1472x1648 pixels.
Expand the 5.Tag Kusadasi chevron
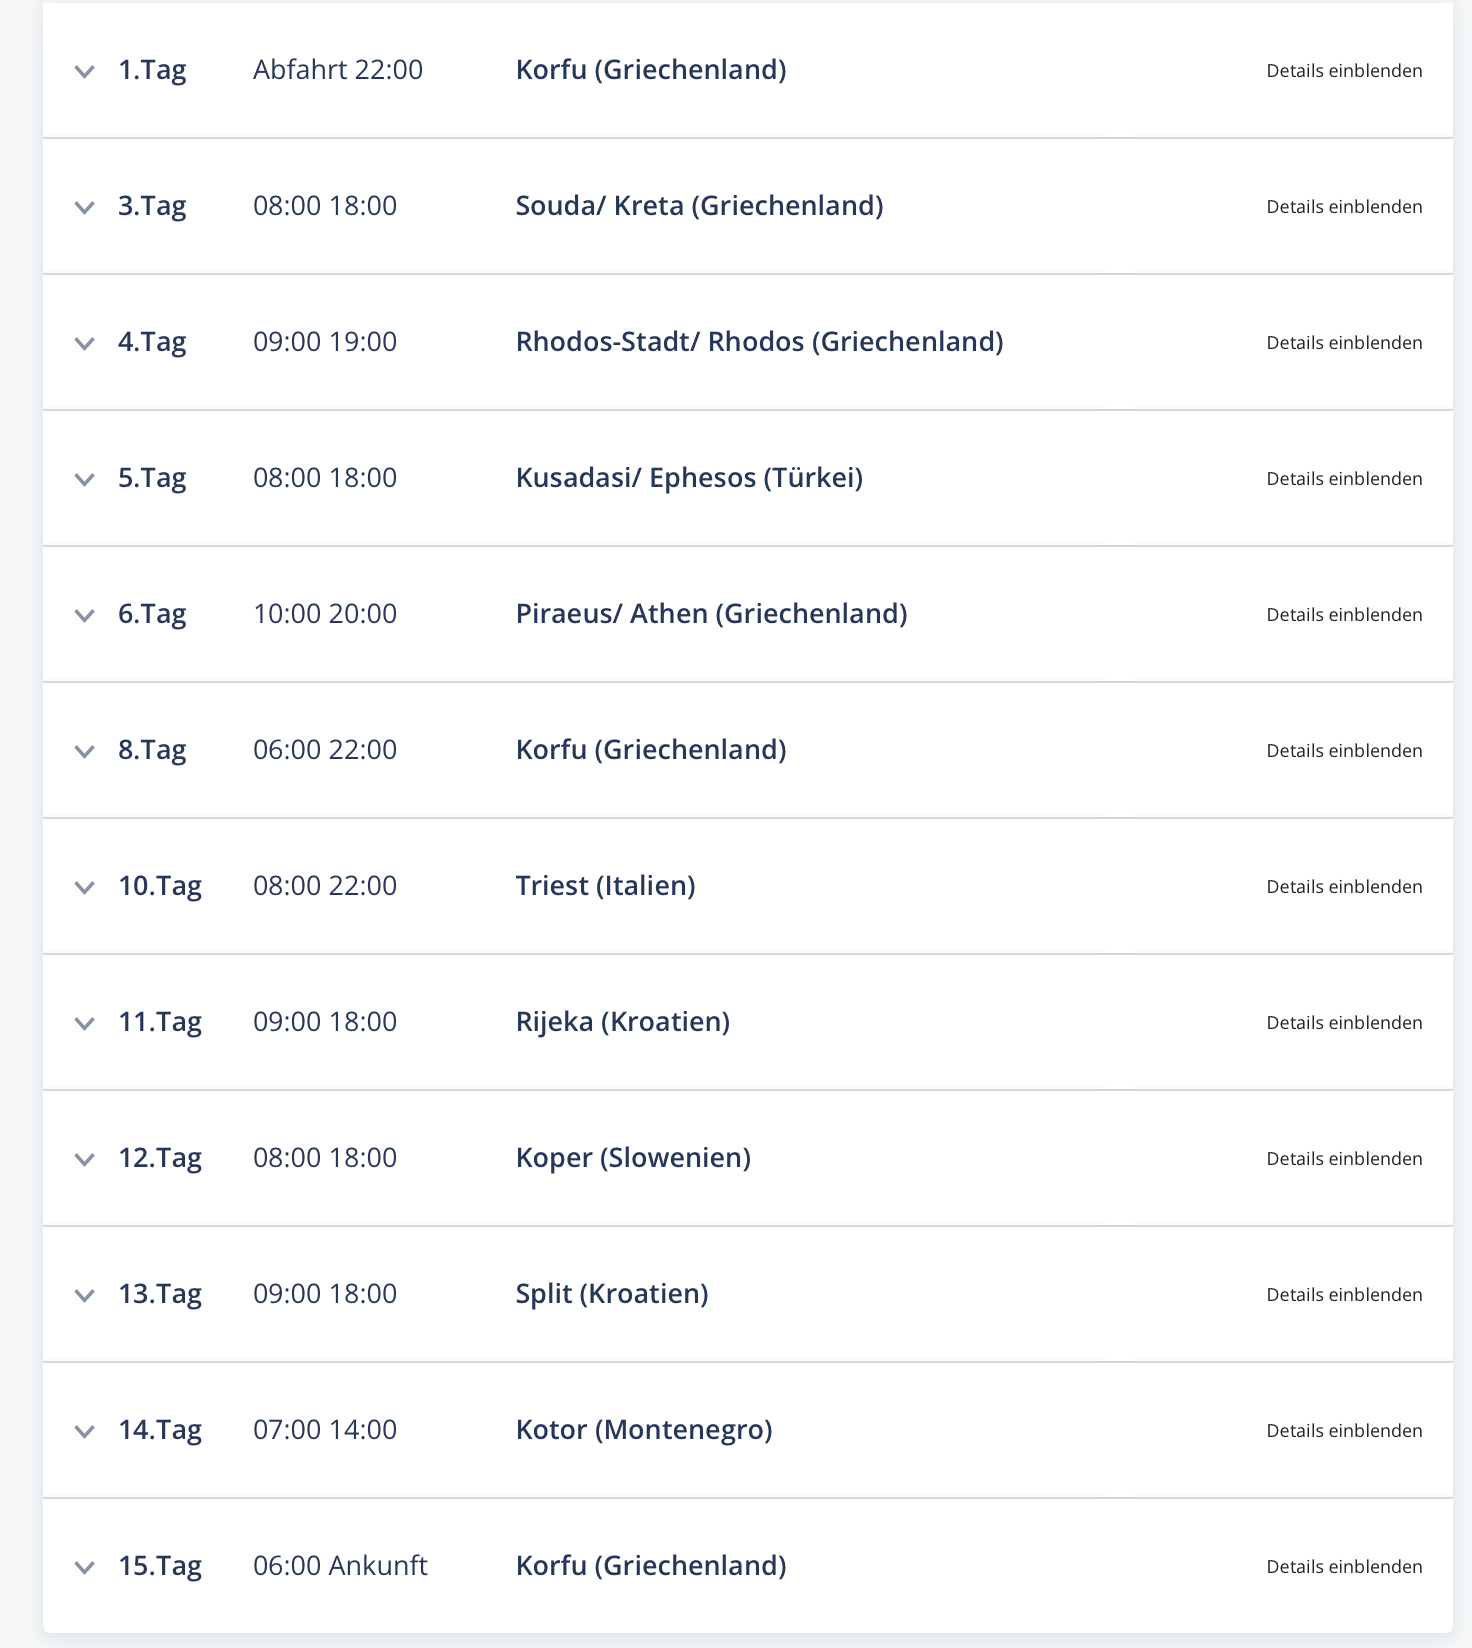[85, 479]
